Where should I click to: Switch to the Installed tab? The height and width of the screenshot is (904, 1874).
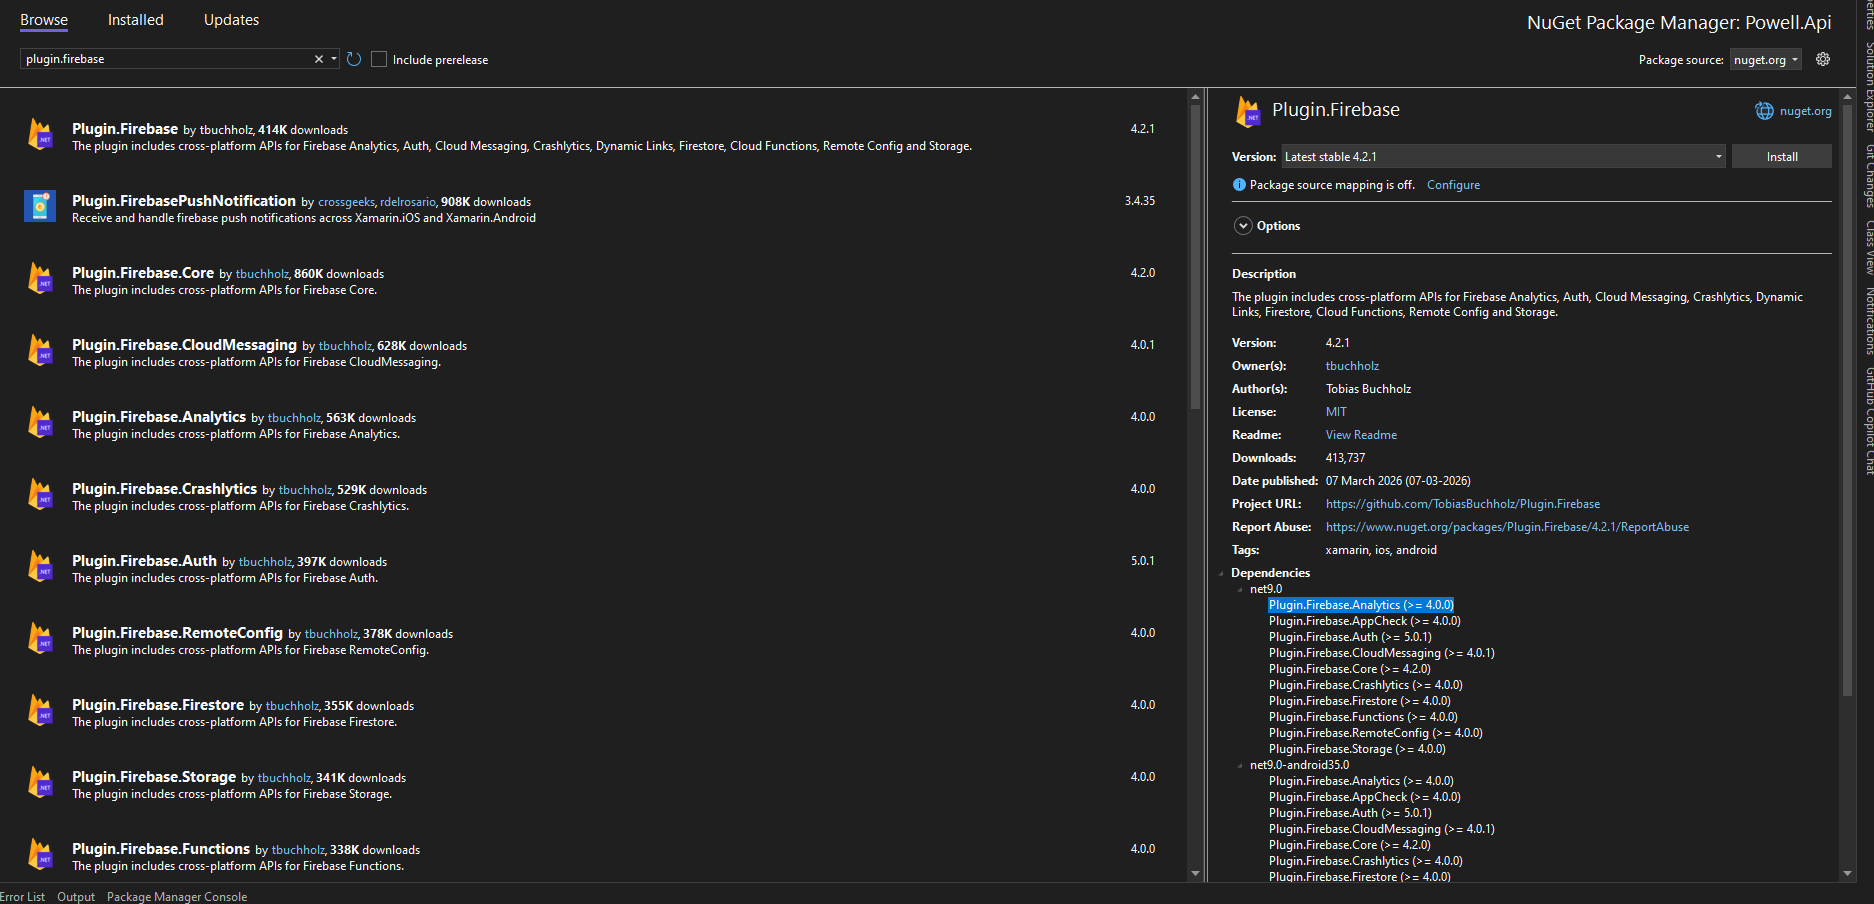136,20
